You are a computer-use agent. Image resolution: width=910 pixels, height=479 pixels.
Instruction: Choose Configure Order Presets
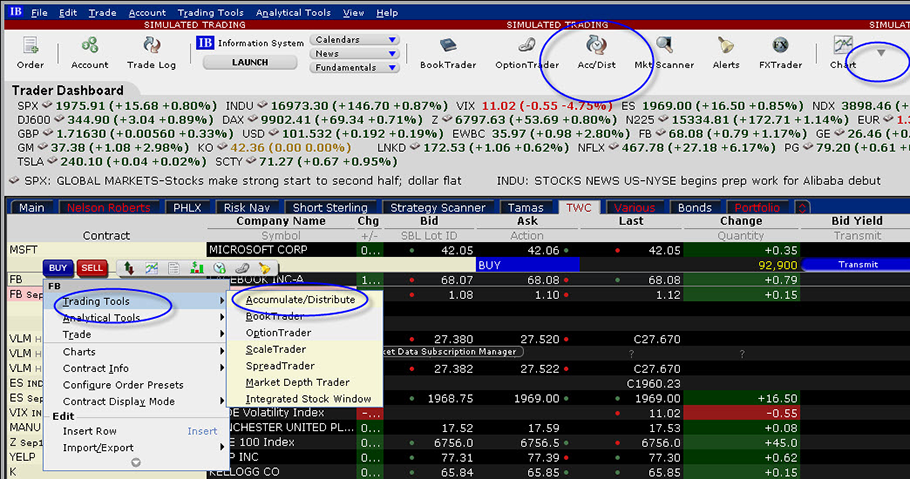tap(123, 385)
